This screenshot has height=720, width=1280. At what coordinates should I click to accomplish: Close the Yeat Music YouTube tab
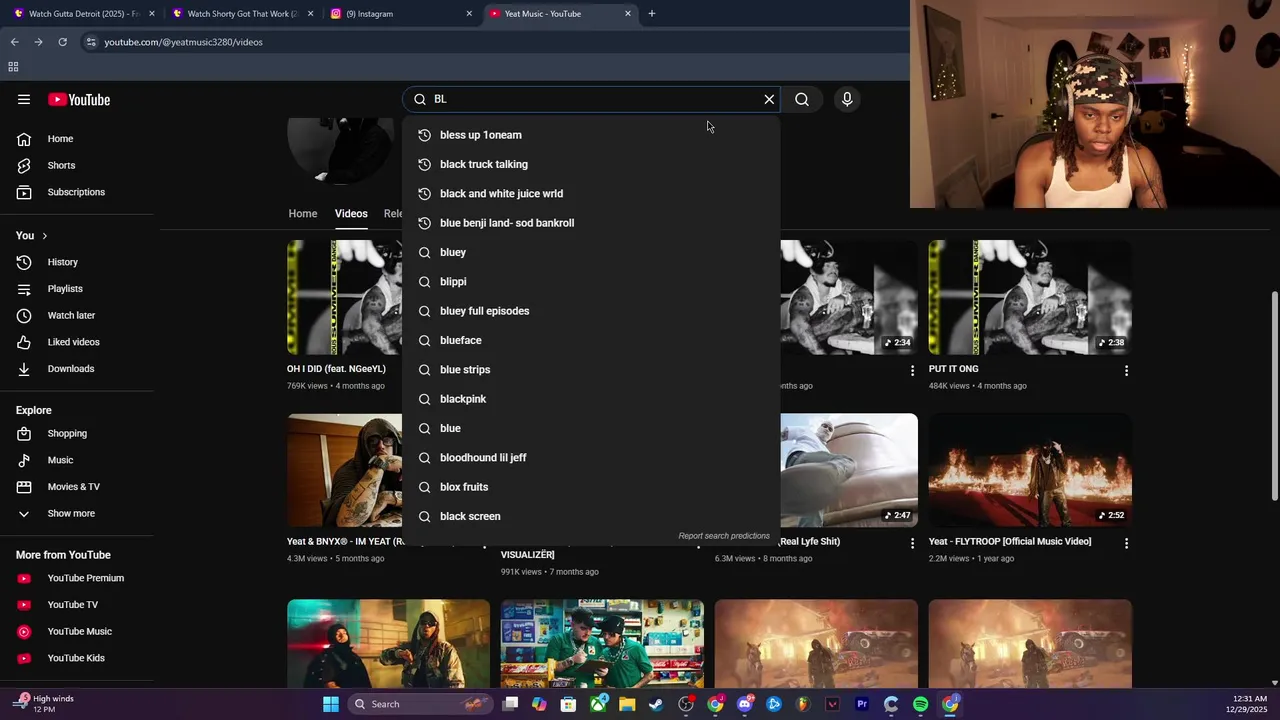coord(628,14)
